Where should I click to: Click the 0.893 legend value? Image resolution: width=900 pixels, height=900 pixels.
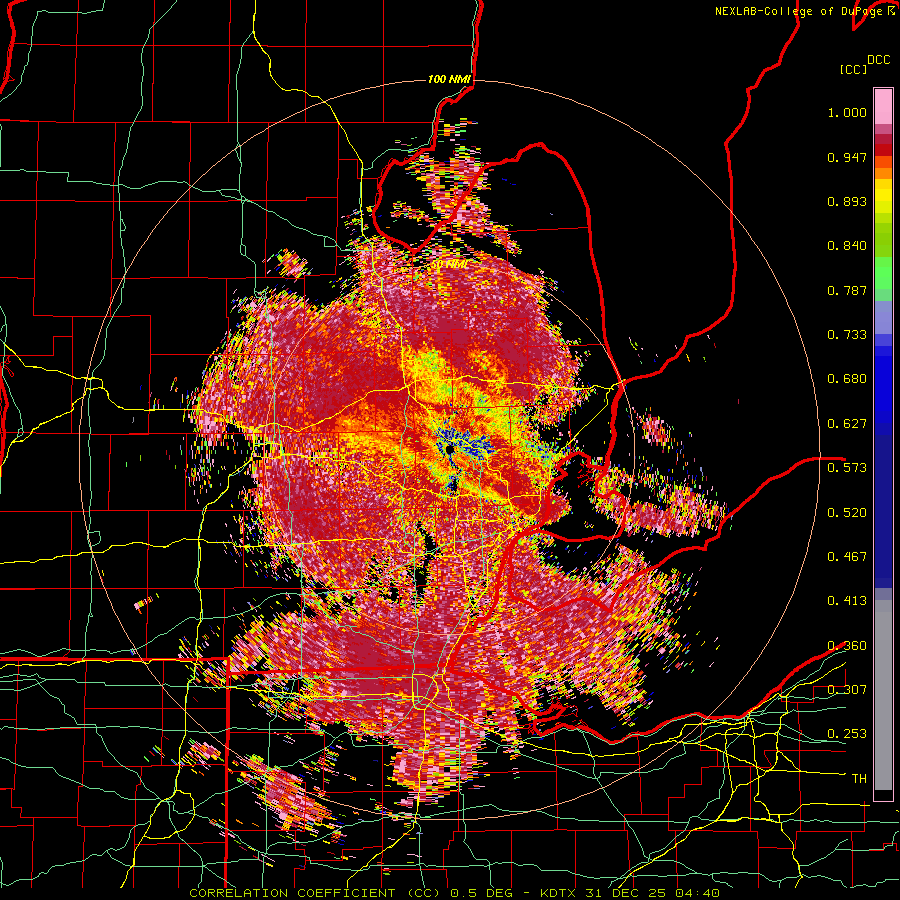(847, 201)
